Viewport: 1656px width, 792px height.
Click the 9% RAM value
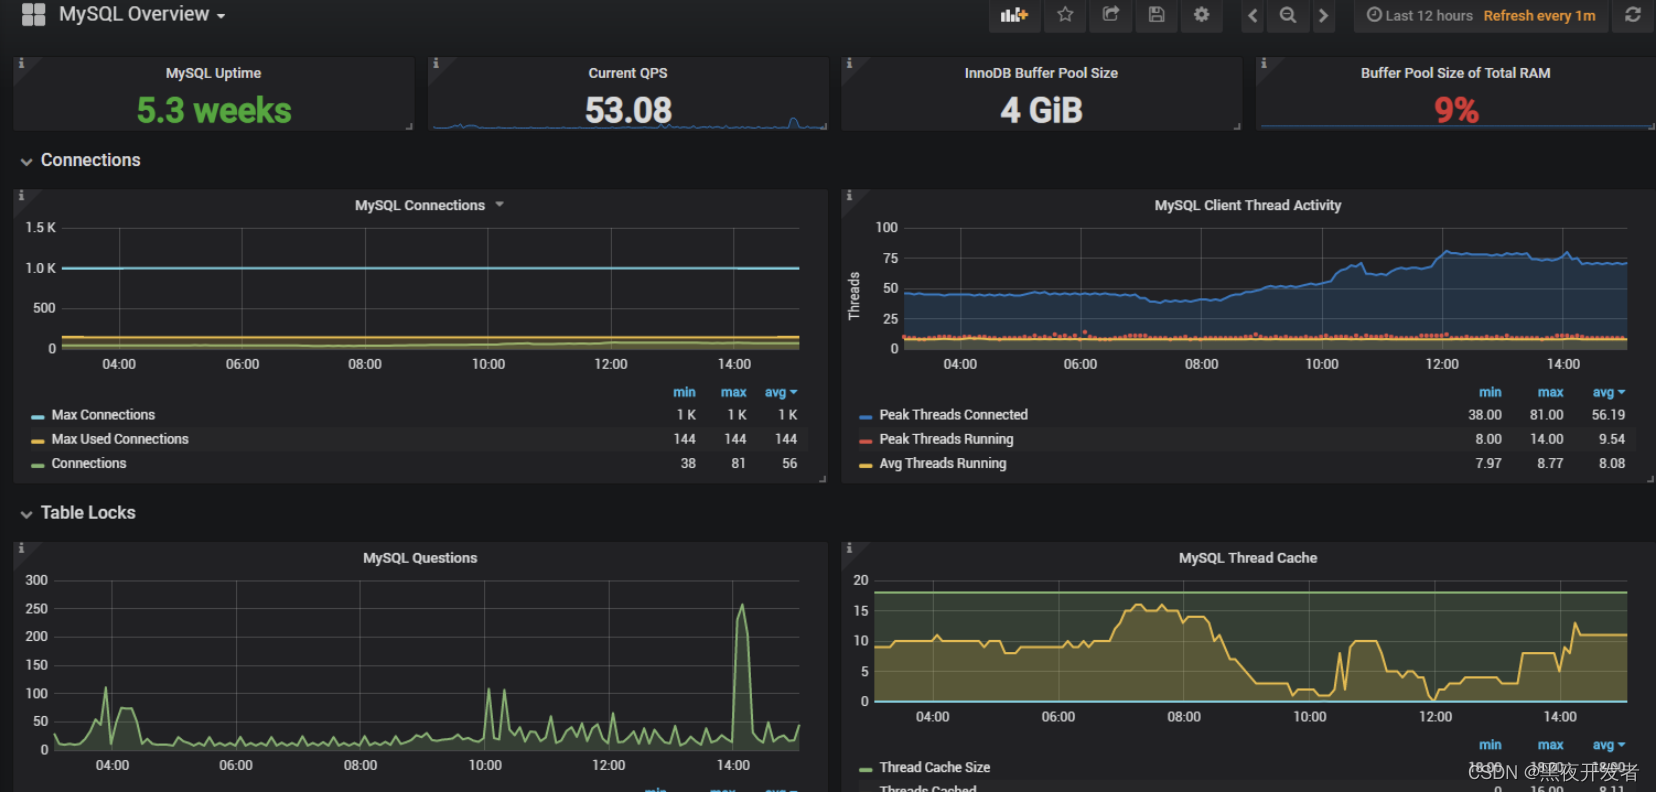tap(1456, 110)
